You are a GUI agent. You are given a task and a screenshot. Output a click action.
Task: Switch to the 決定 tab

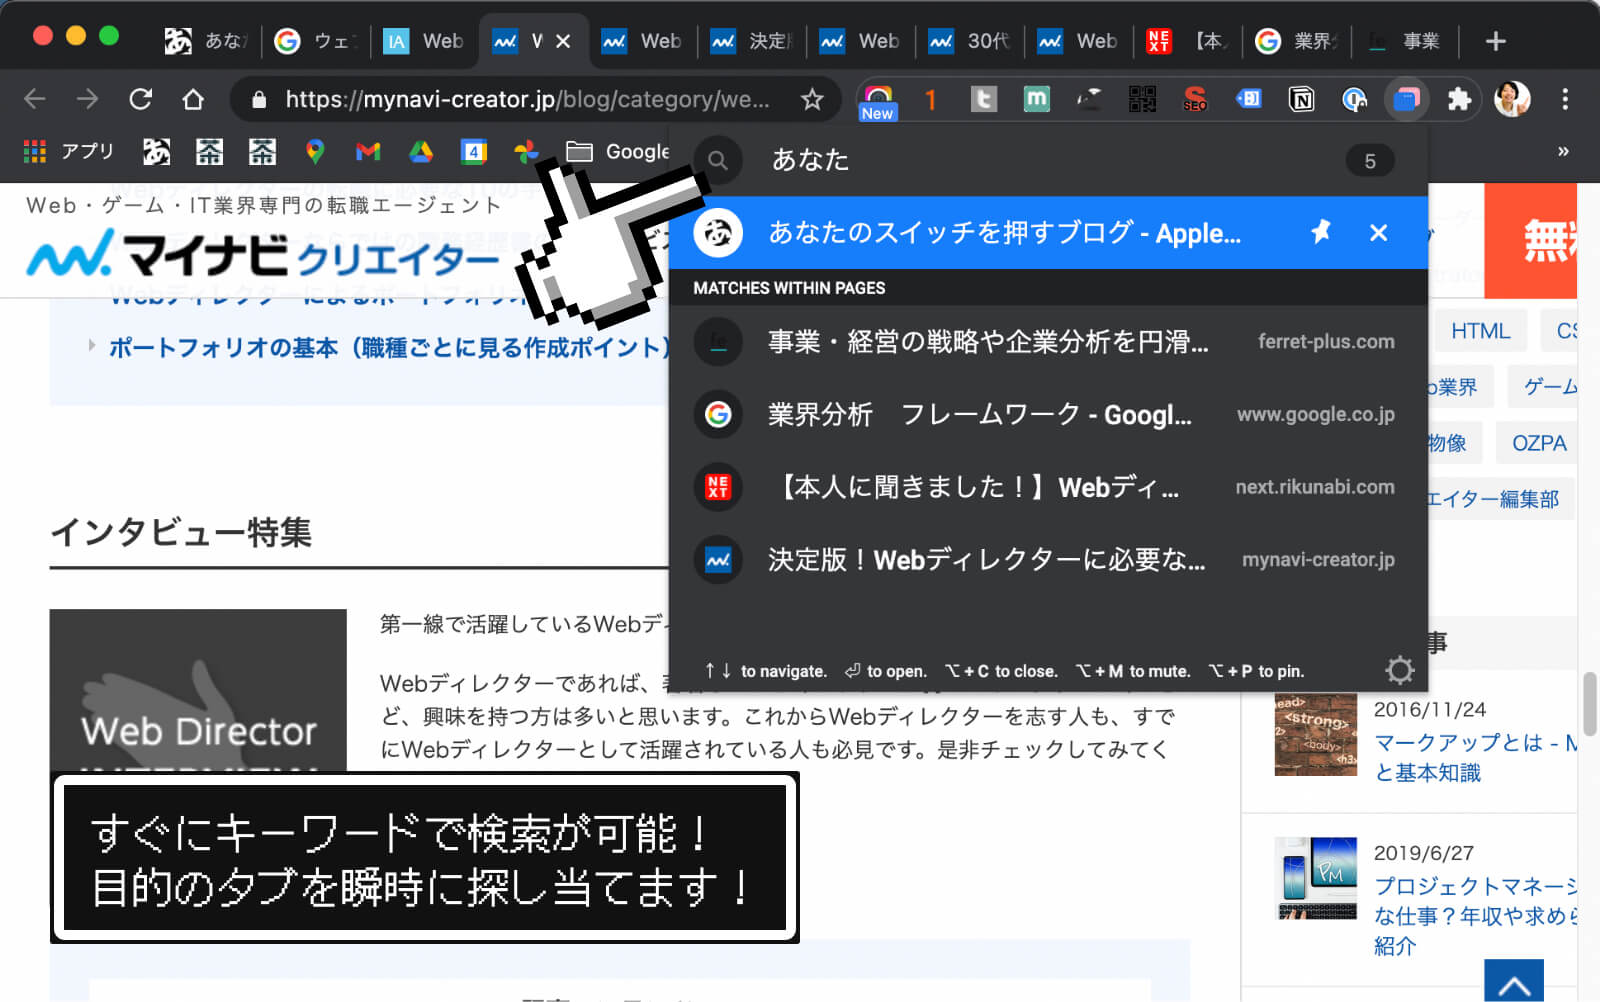click(750, 41)
